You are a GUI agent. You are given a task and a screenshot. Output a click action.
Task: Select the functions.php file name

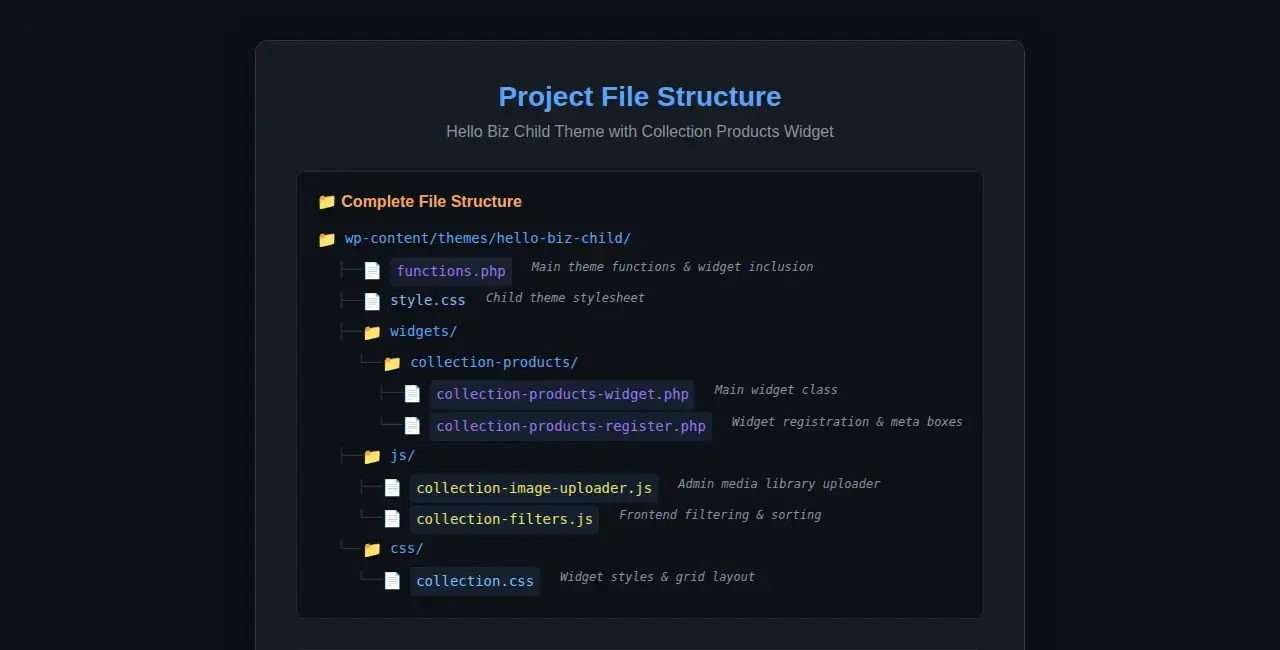click(451, 271)
